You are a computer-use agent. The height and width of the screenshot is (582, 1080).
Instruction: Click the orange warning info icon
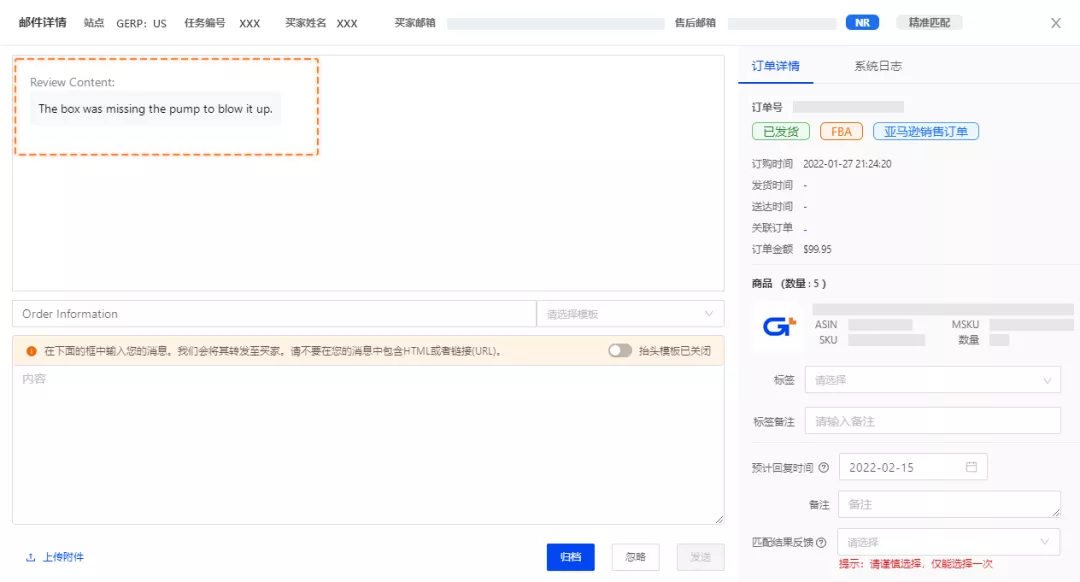click(31, 351)
